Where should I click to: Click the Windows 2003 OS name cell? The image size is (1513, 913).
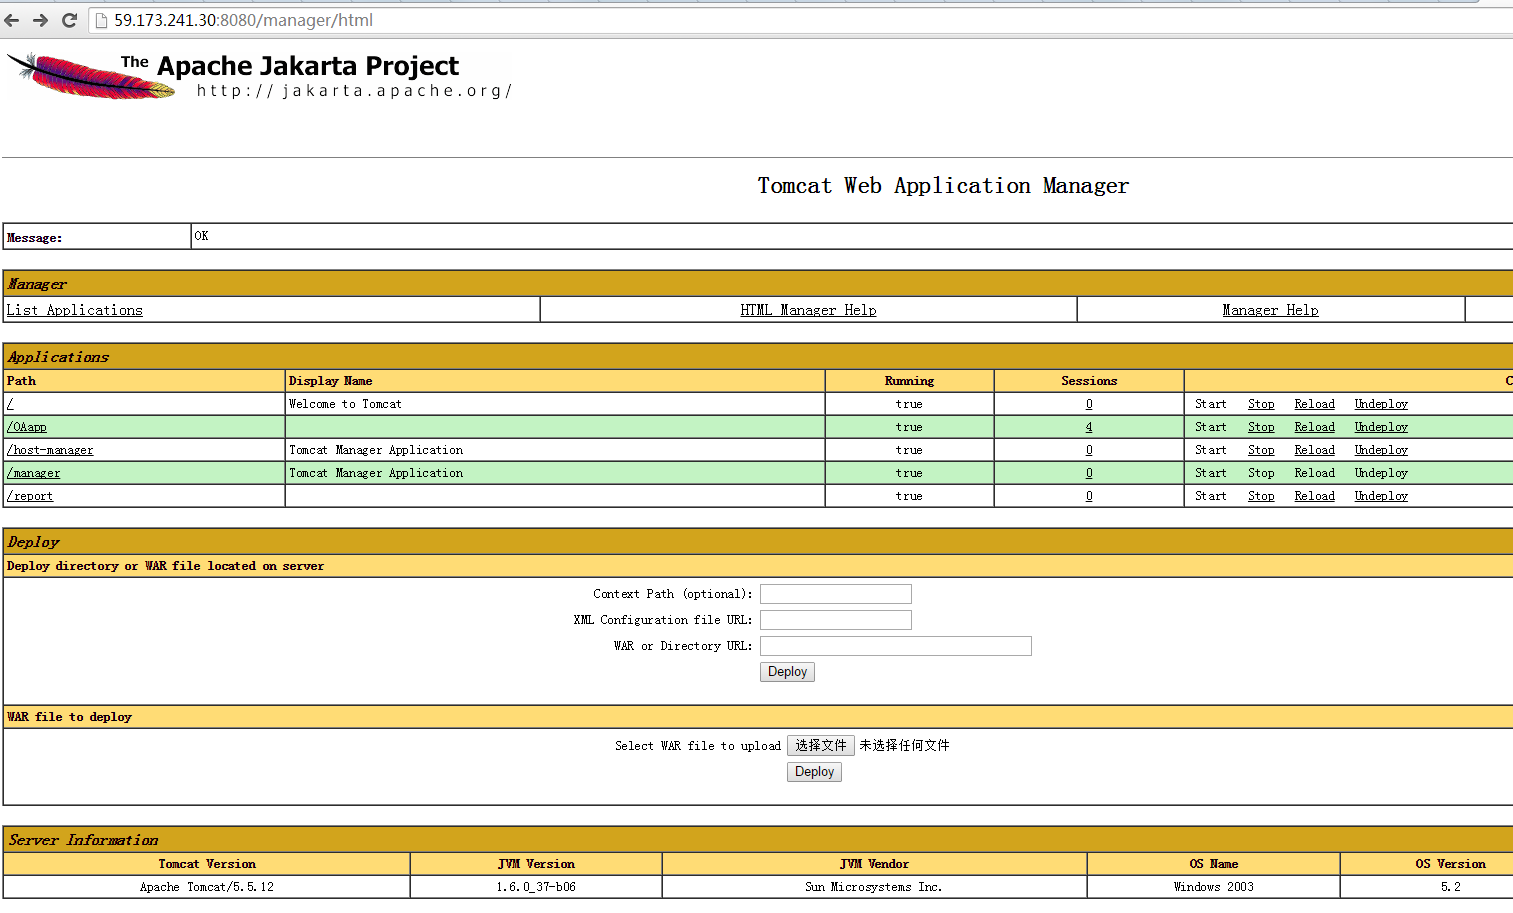coord(1214,887)
